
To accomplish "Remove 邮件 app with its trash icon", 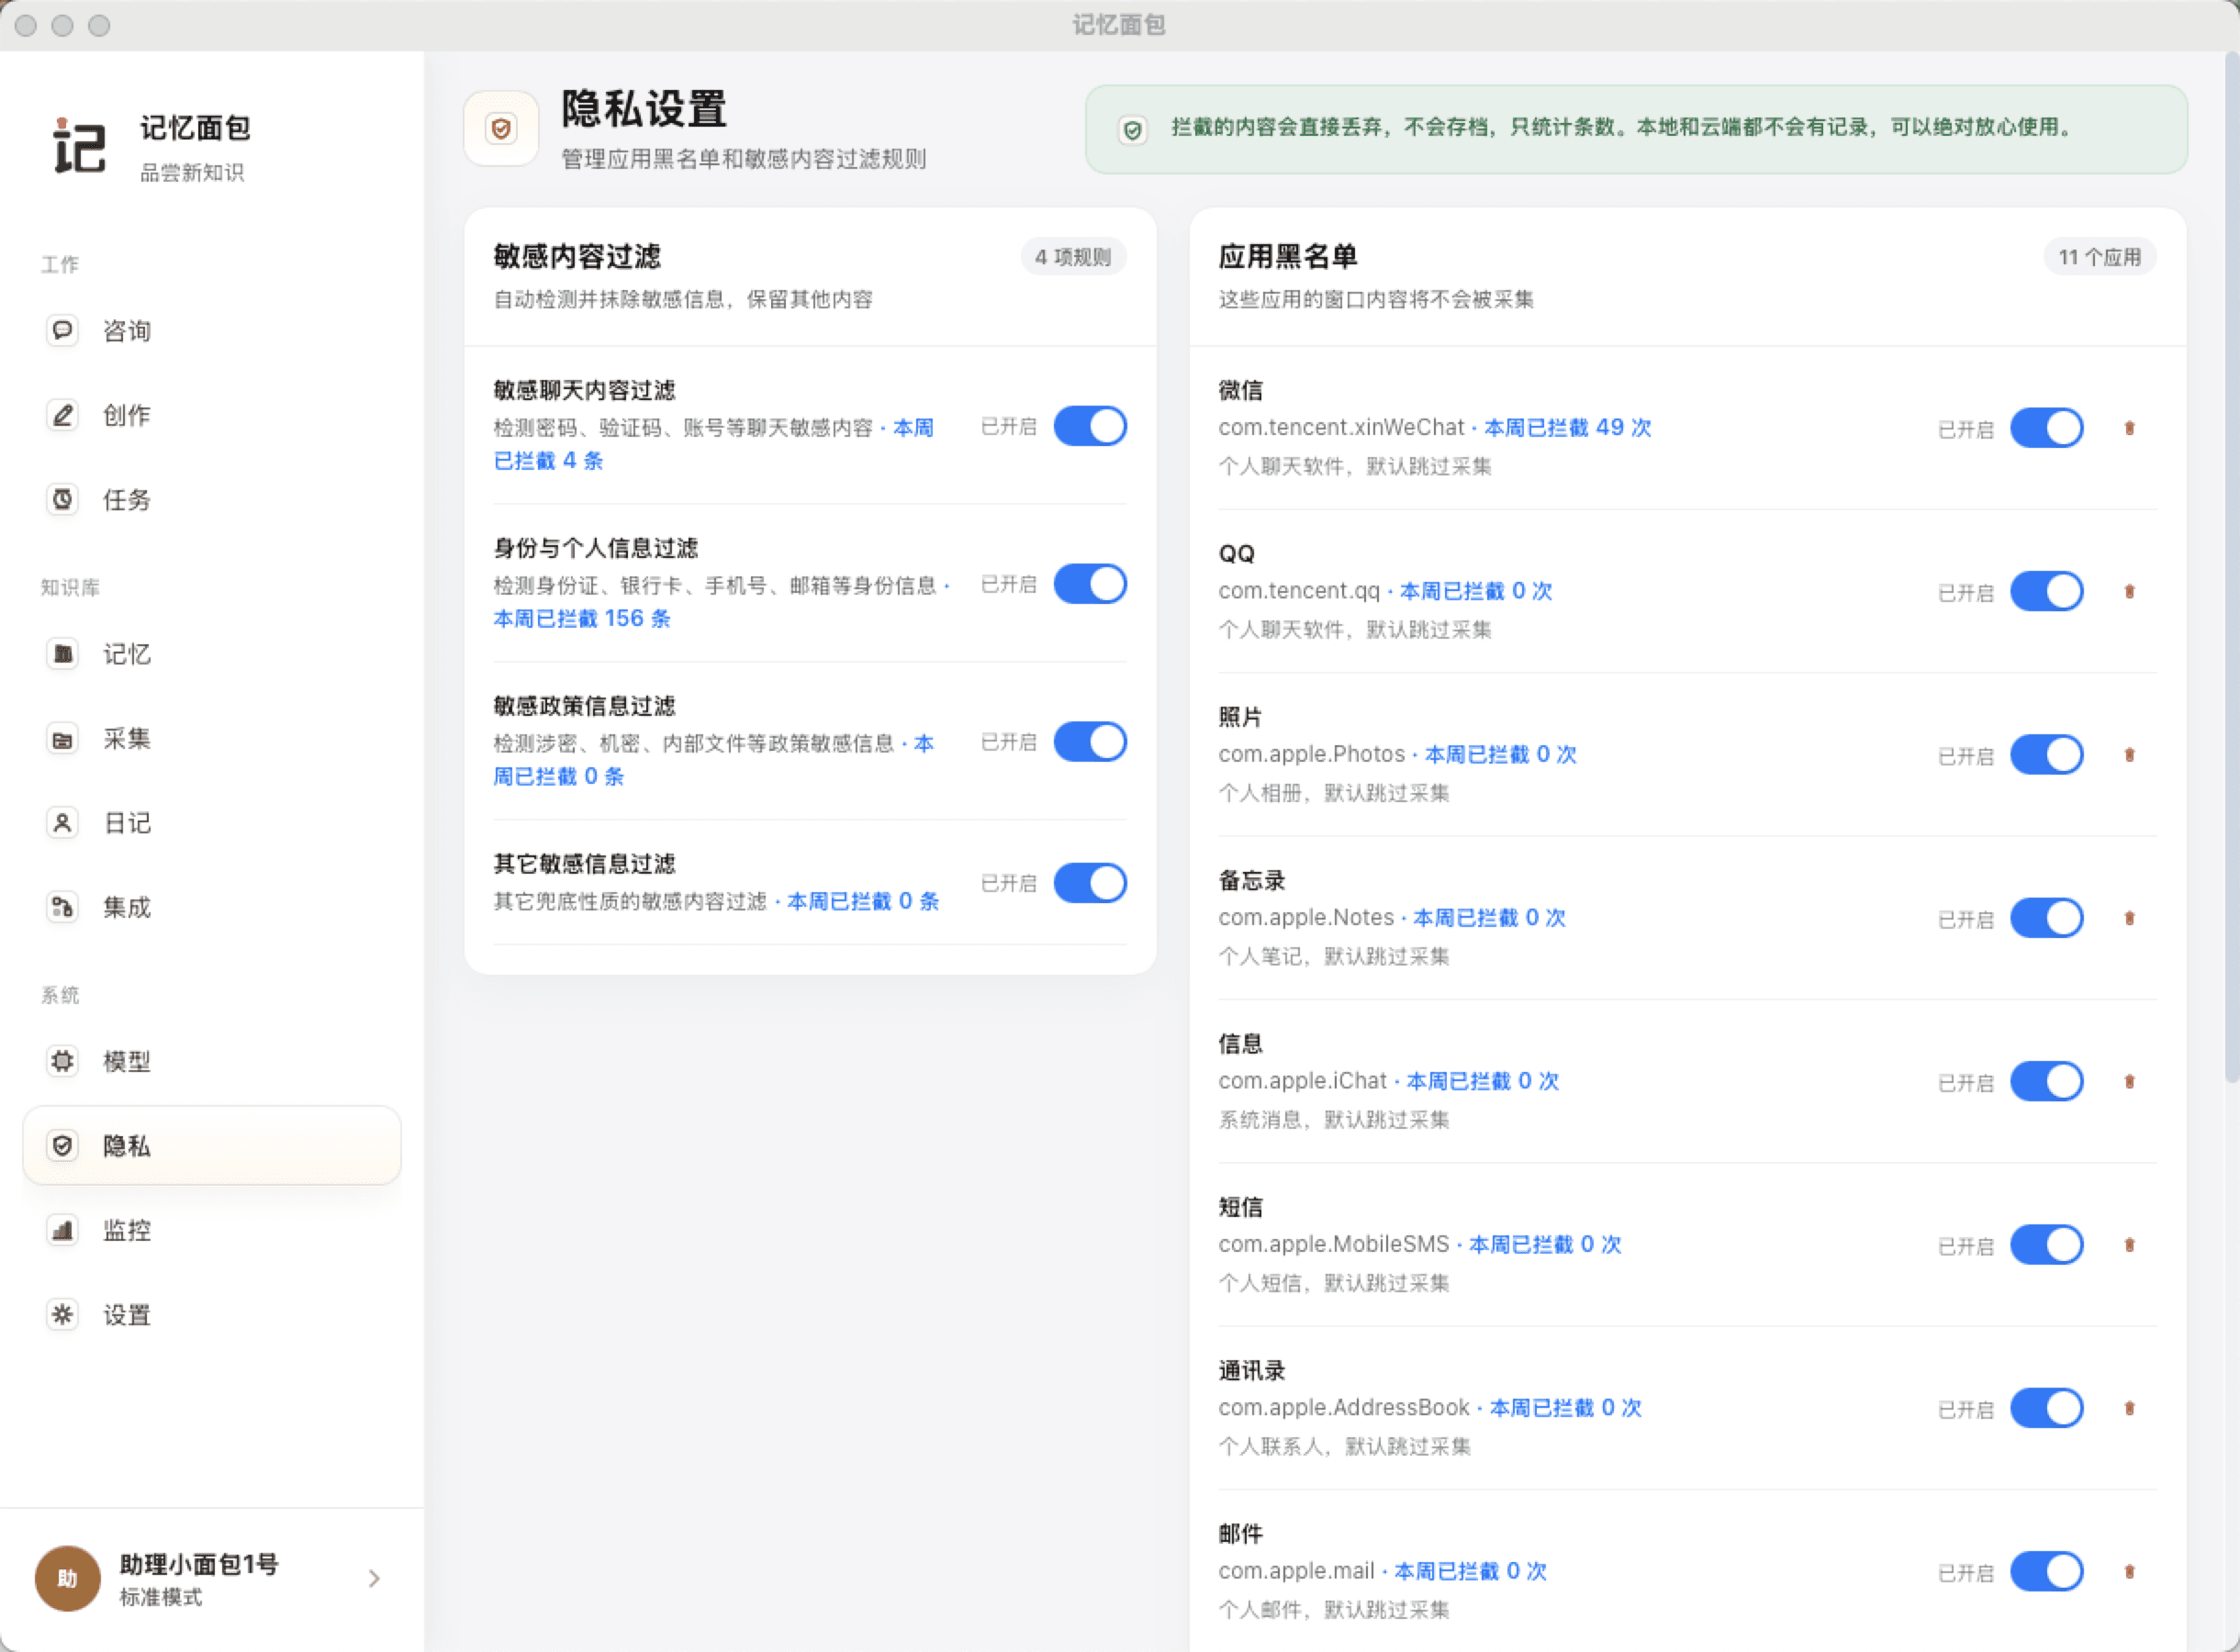I will pyautogui.click(x=2129, y=1571).
